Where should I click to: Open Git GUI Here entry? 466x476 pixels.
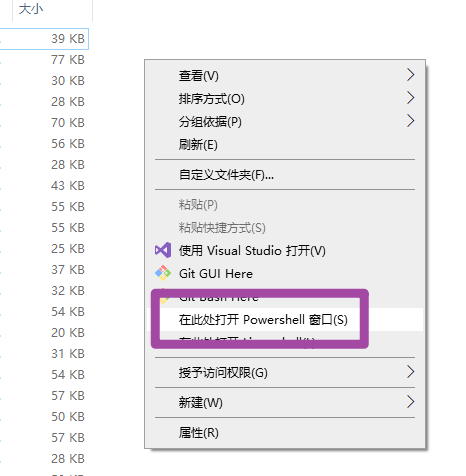tap(285, 273)
